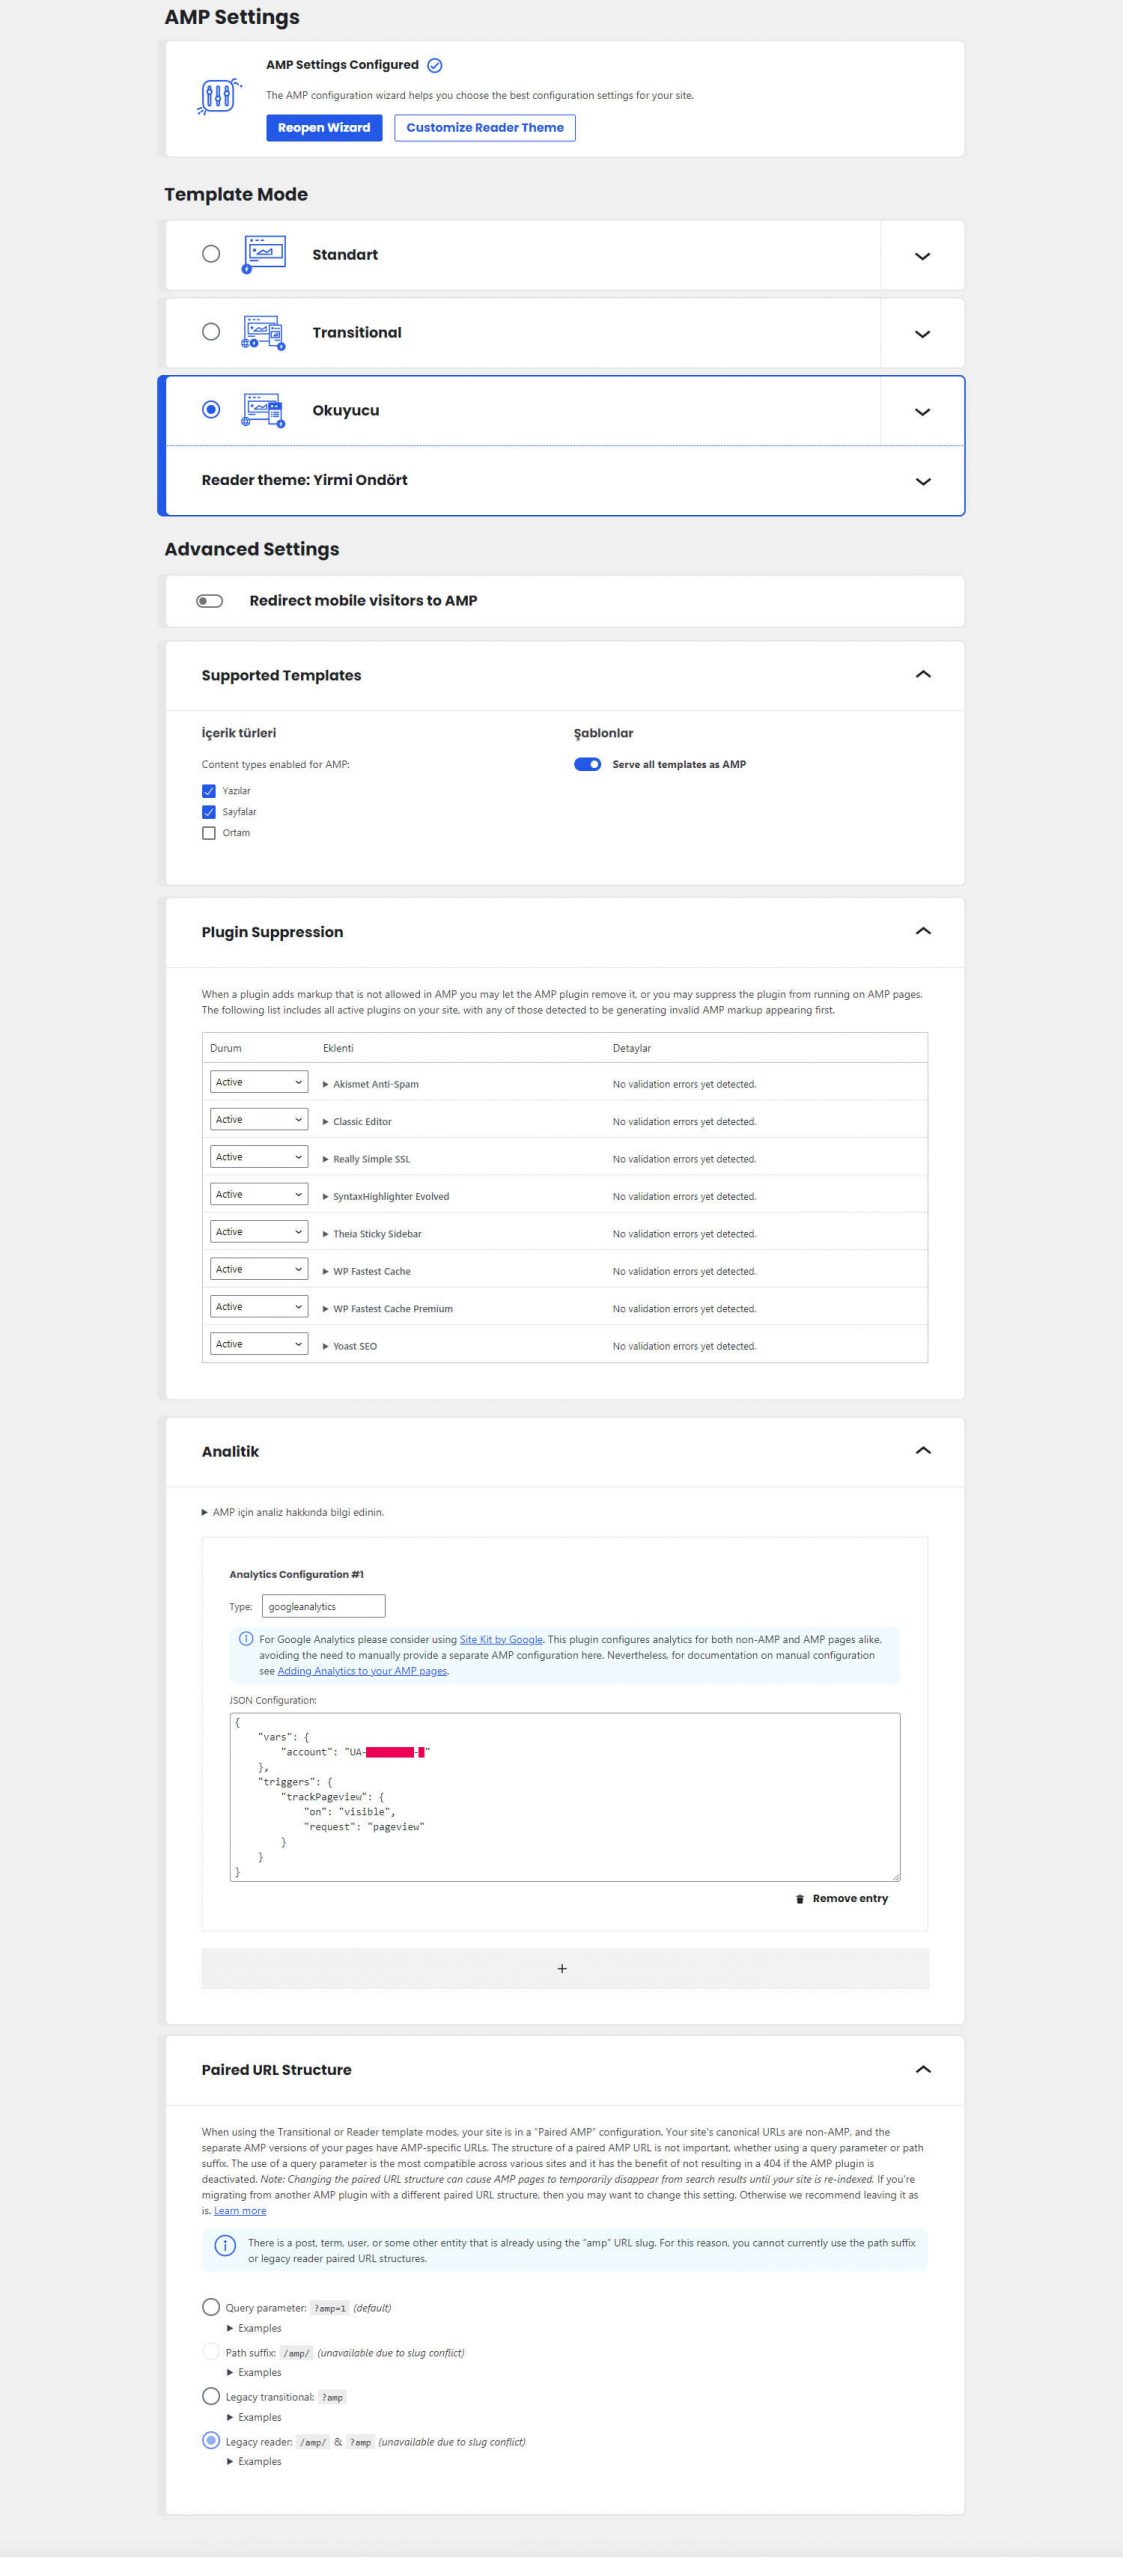Screen dimensions: 1123x2560
Task: Turn off Serve all templates as AMP
Action: point(587,765)
